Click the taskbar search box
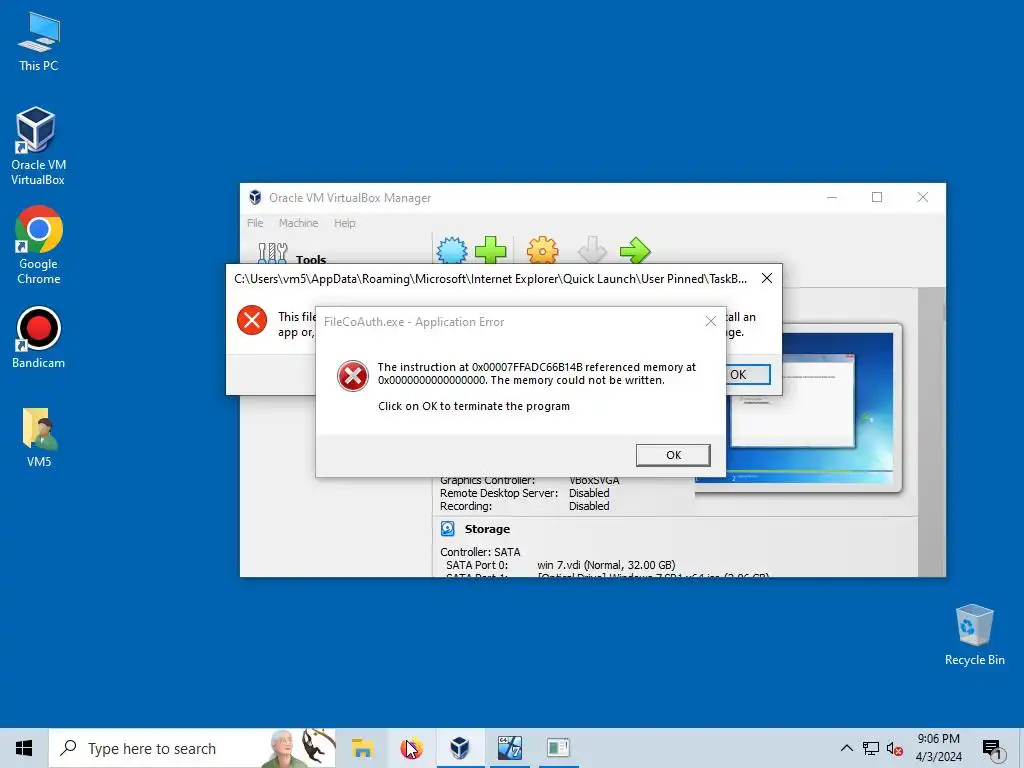 (x=192, y=748)
